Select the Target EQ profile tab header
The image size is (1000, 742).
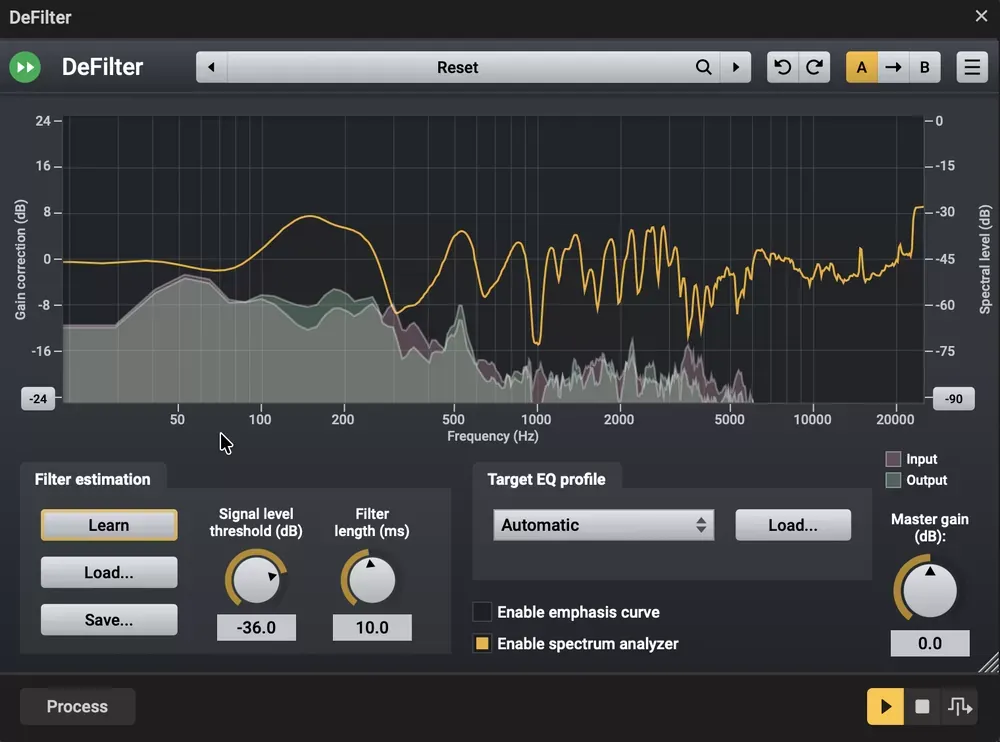click(547, 479)
